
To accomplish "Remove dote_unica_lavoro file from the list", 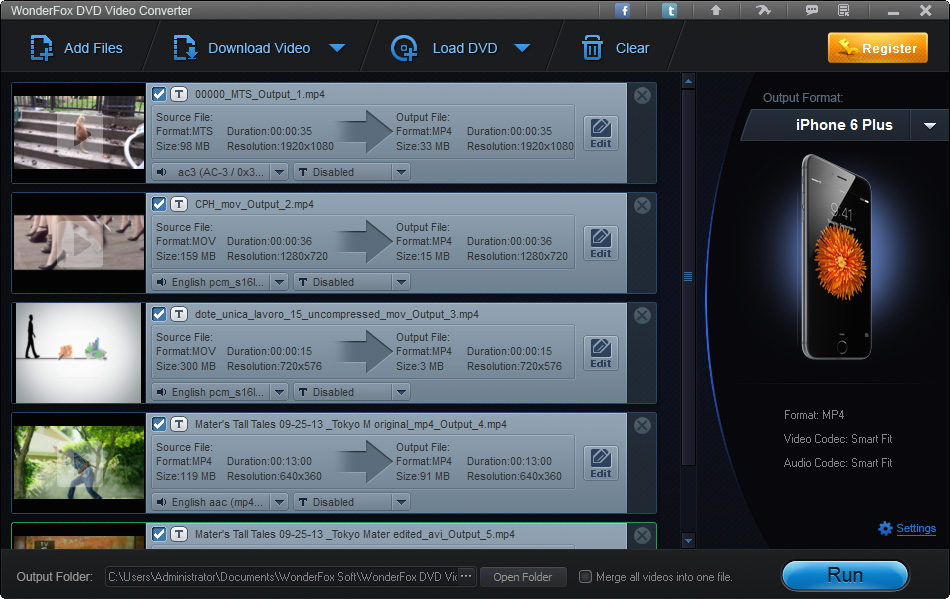I will click(642, 315).
